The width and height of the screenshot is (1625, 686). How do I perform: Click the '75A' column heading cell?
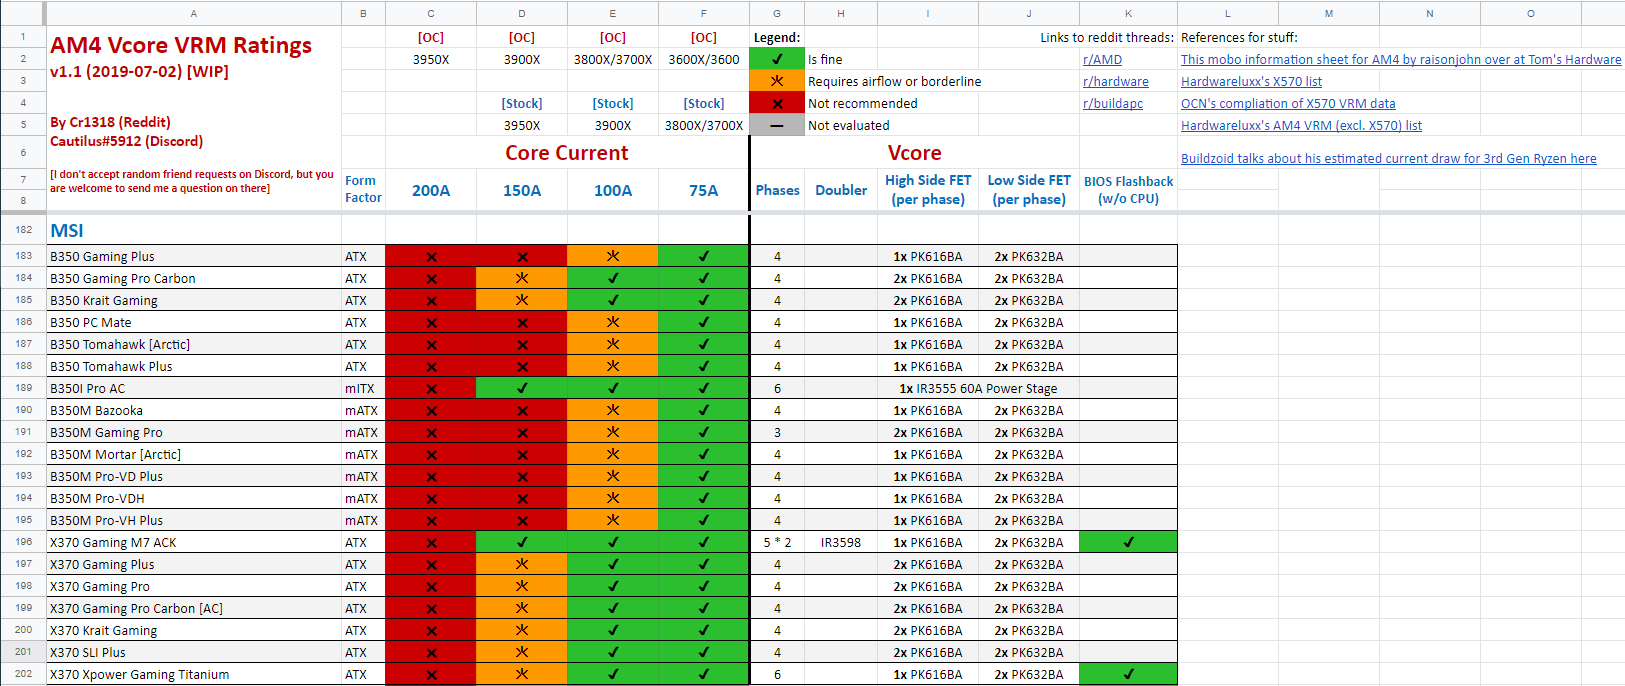pos(704,190)
